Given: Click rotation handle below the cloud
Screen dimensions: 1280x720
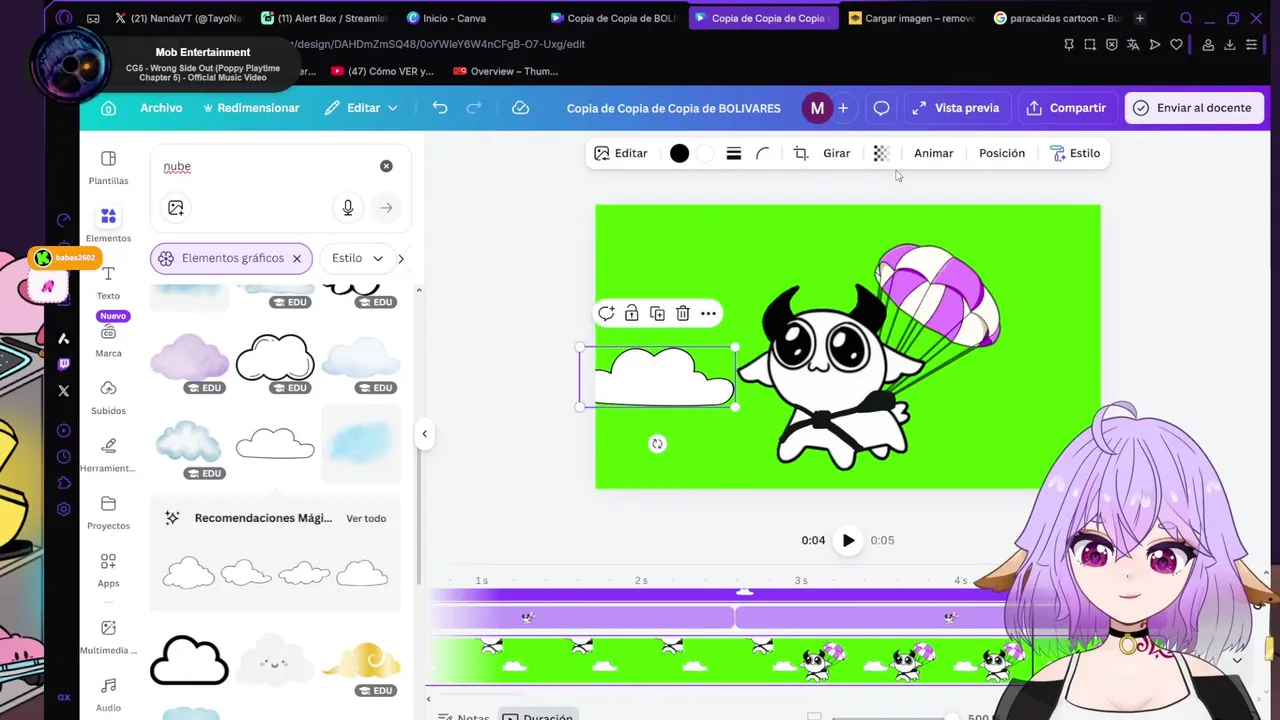Looking at the screenshot, I should [657, 444].
